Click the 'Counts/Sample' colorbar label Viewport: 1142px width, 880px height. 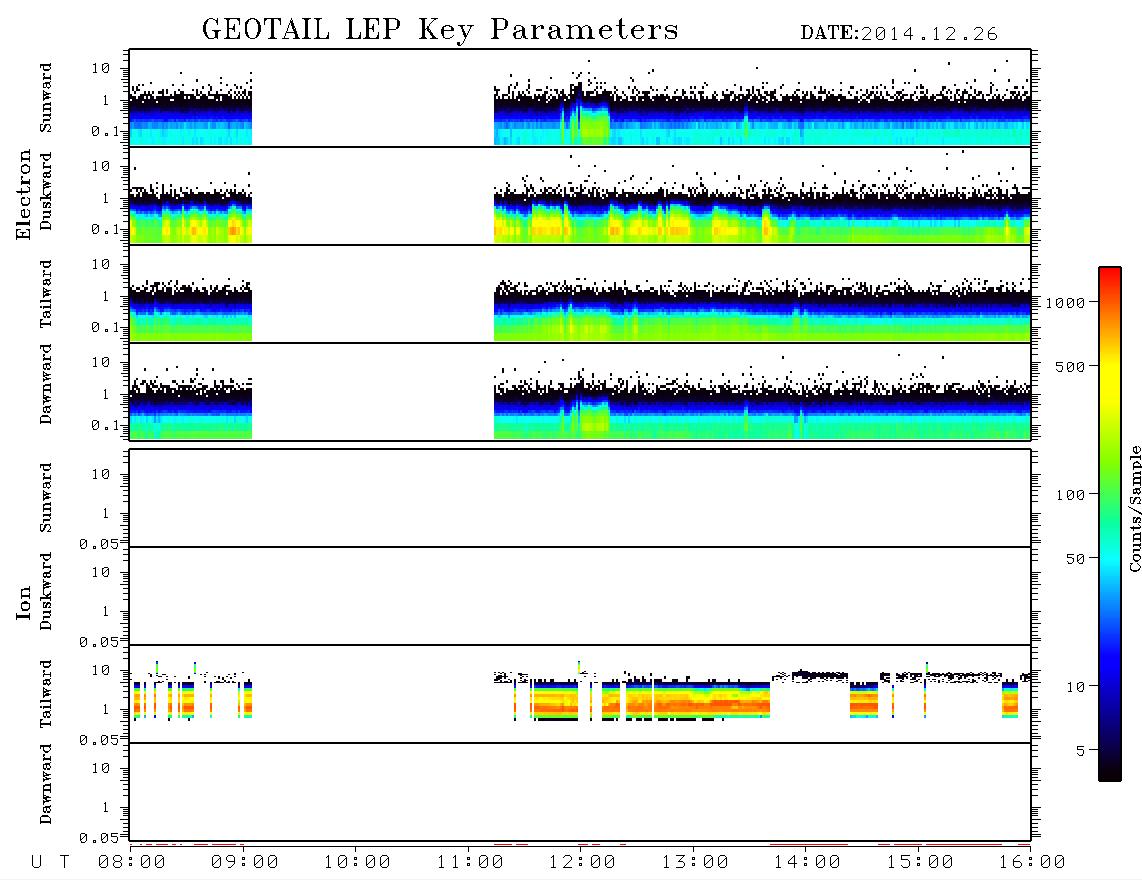point(1135,508)
